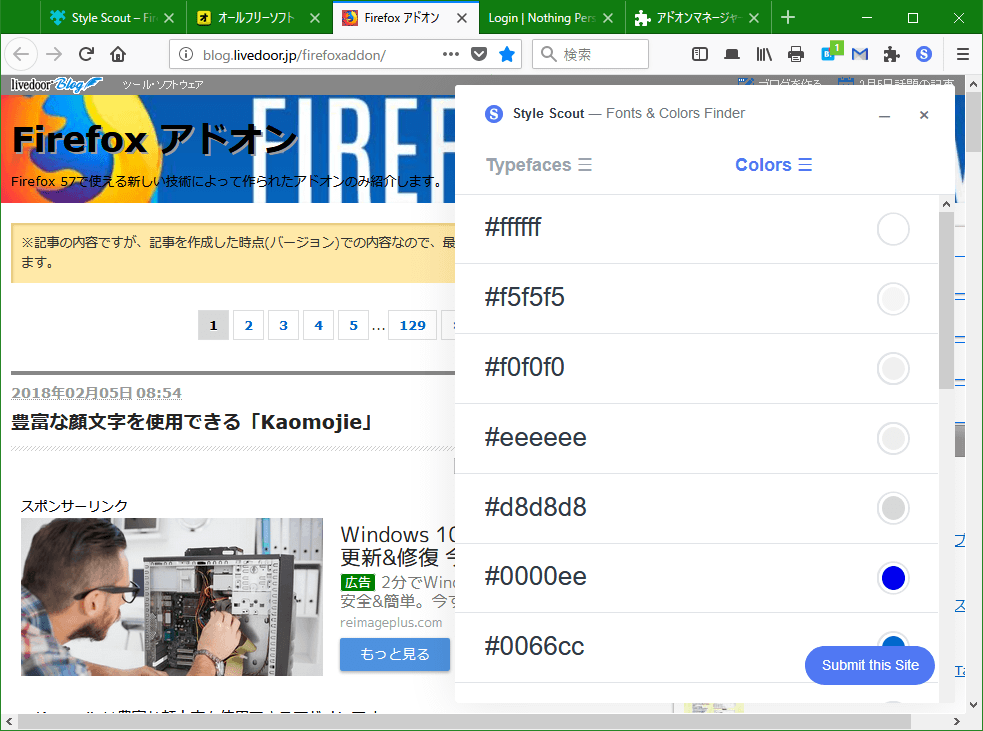The width and height of the screenshot is (983, 731).
Task: Click the computer repair ad thumbnail
Action: coord(172,596)
